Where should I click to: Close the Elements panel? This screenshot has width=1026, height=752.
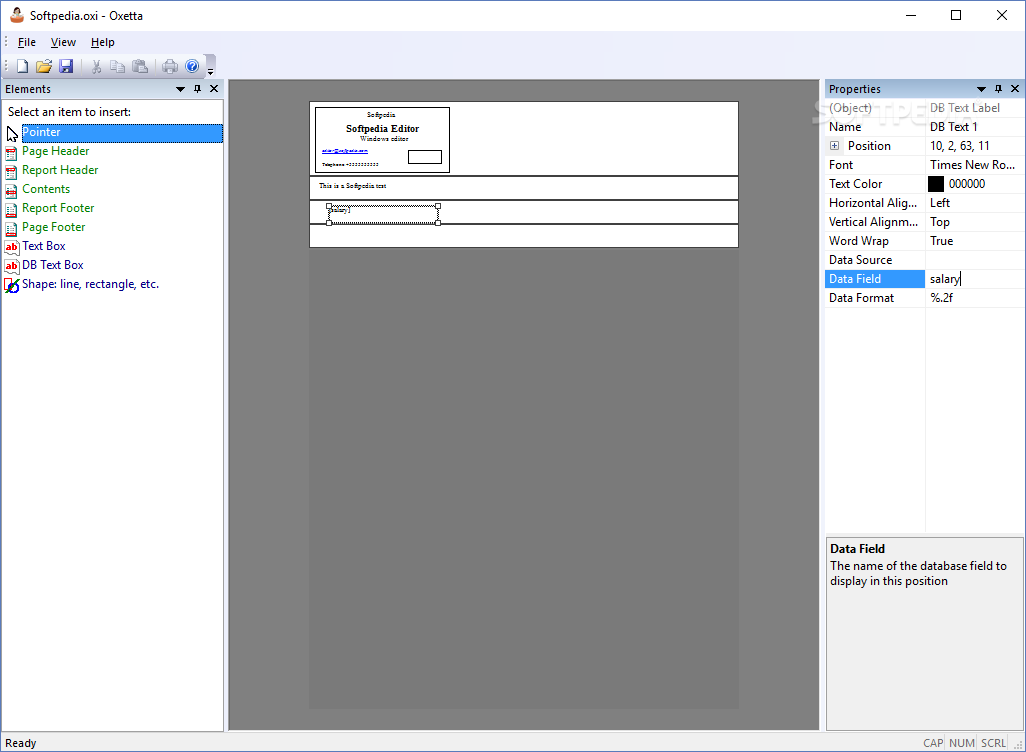point(214,89)
